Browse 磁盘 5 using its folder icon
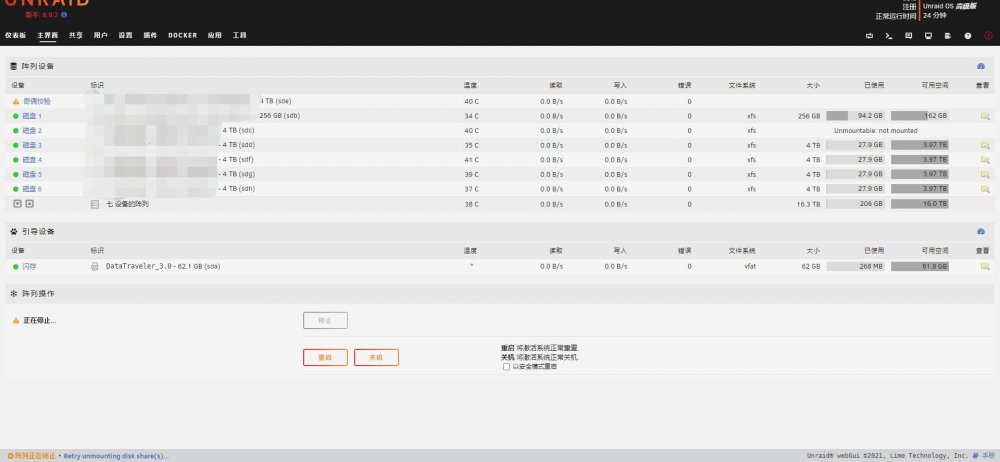The width and height of the screenshot is (1000, 462). click(985, 174)
